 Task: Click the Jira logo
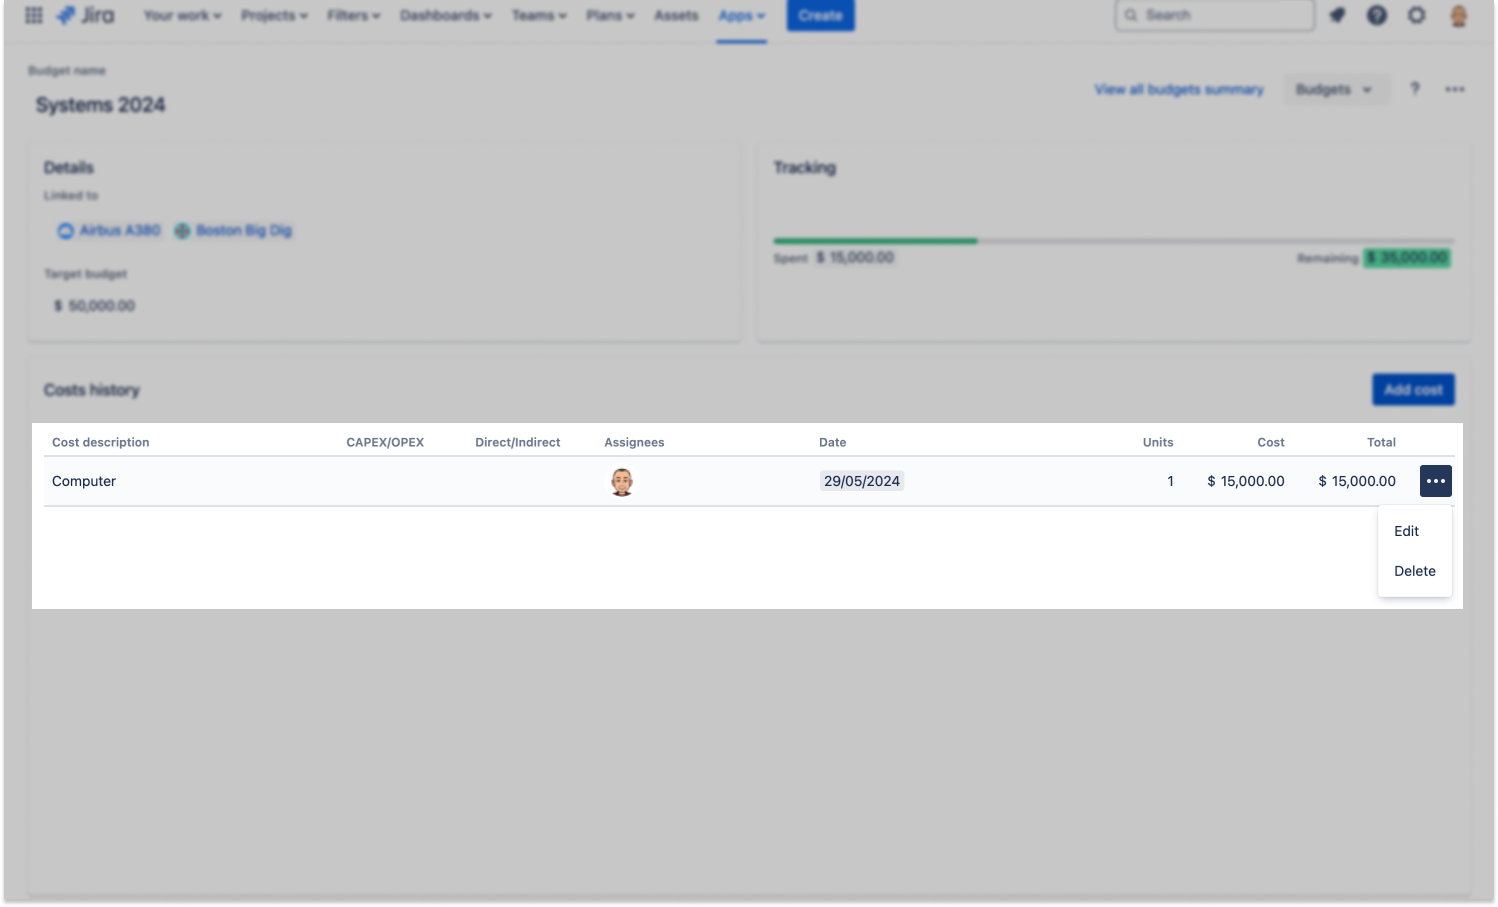tap(85, 15)
